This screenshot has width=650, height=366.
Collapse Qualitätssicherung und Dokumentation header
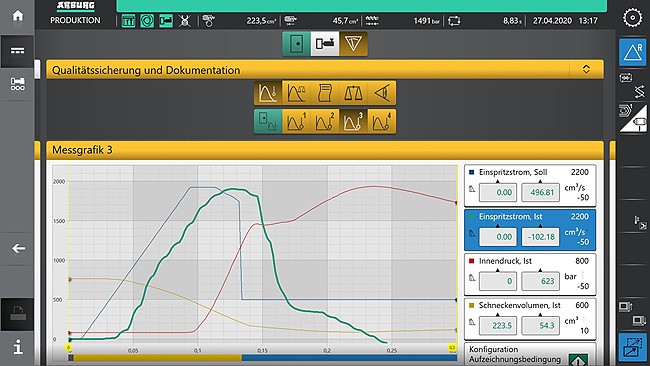tap(586, 69)
